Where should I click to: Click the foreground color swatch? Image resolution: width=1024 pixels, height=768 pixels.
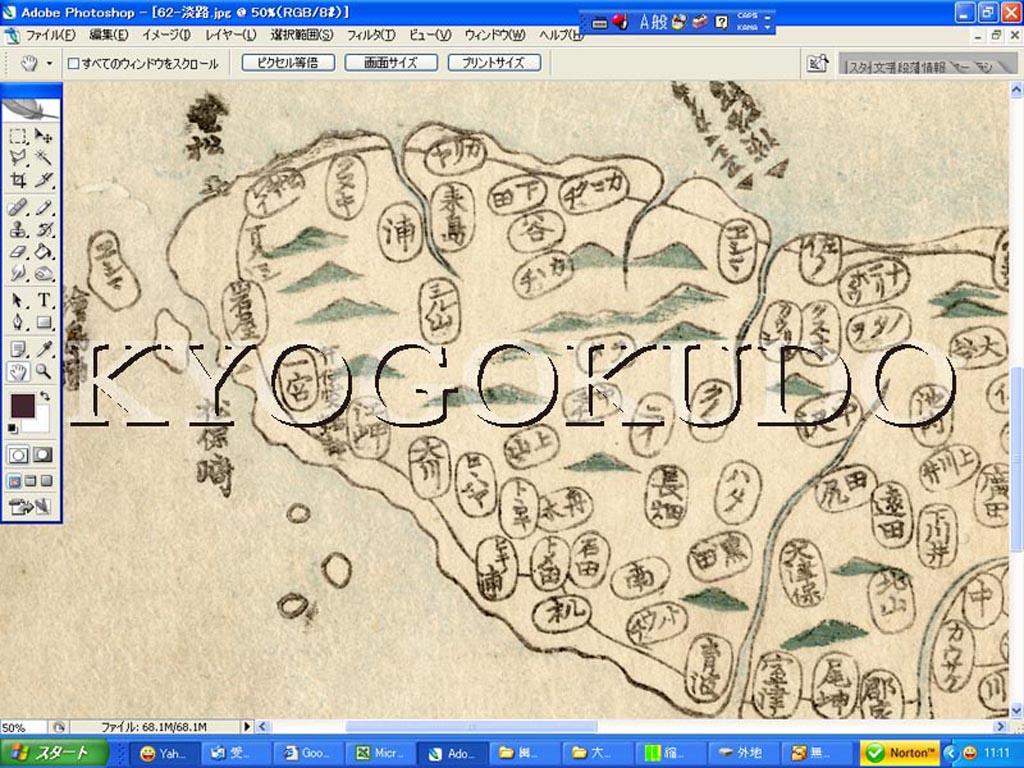(x=23, y=406)
